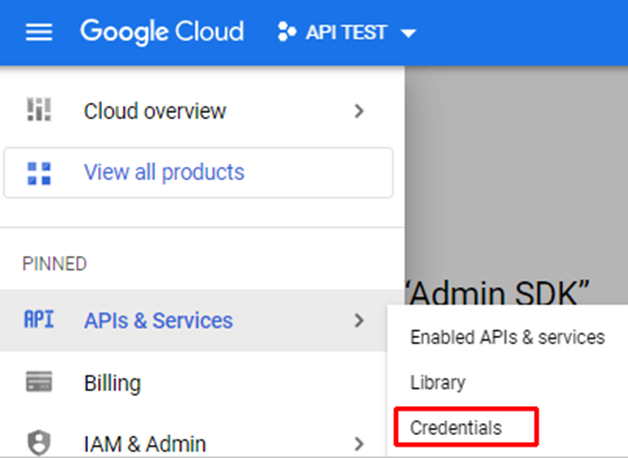Click the Billing credit card icon
Image resolution: width=628 pixels, height=458 pixels.
[38, 383]
